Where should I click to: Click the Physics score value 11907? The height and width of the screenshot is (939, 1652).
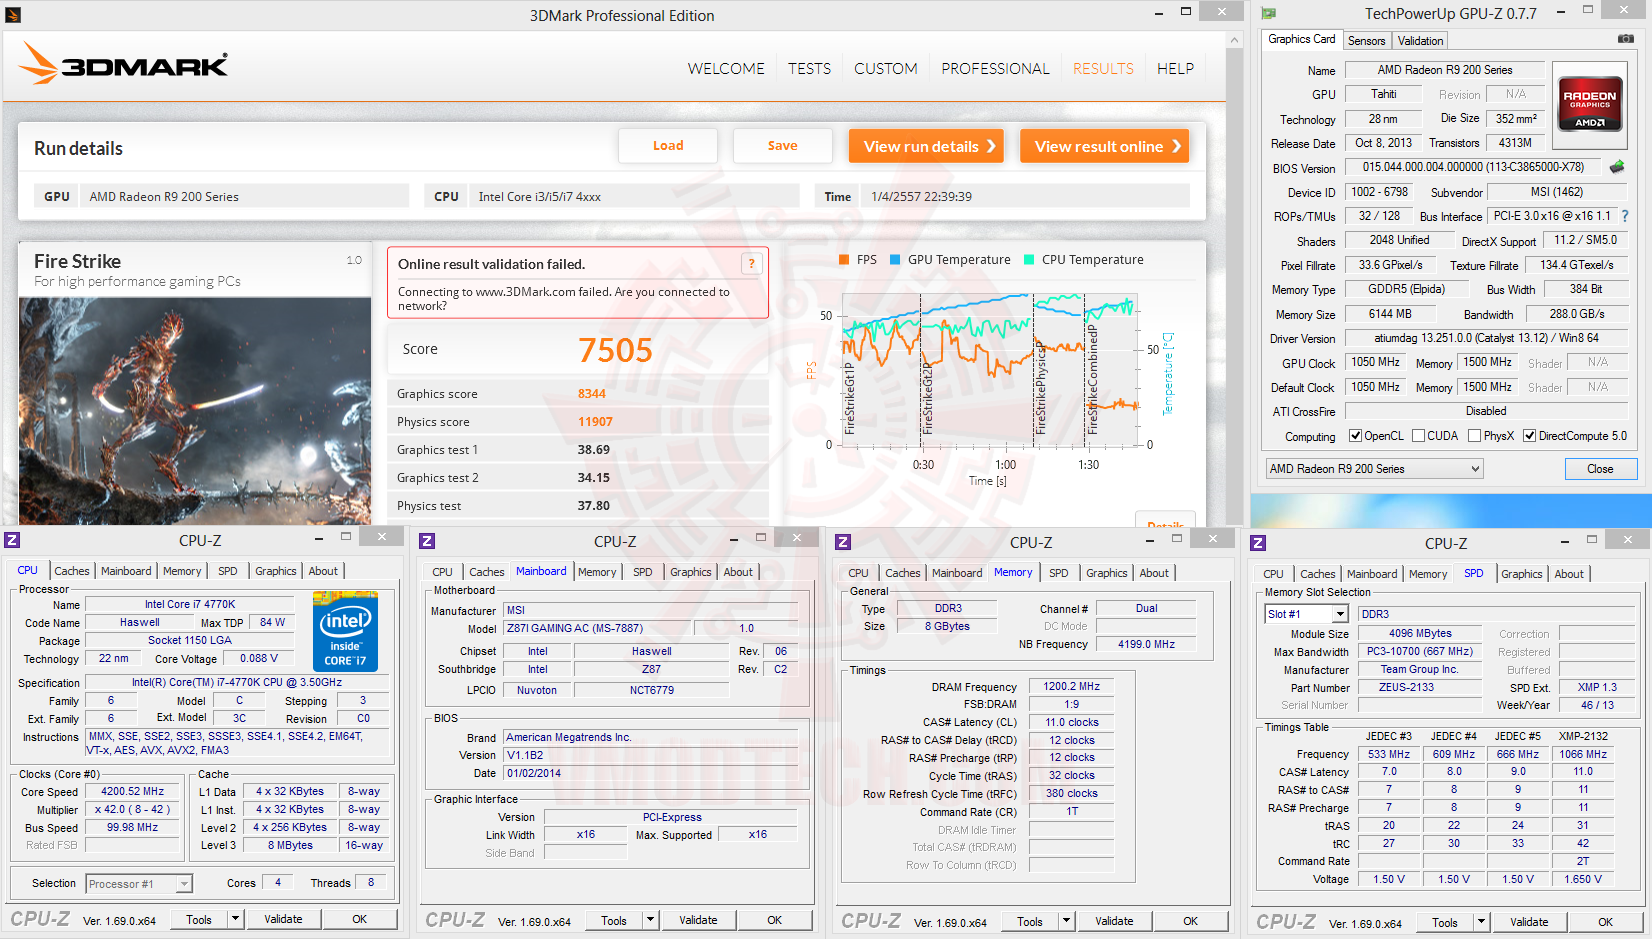595,422
